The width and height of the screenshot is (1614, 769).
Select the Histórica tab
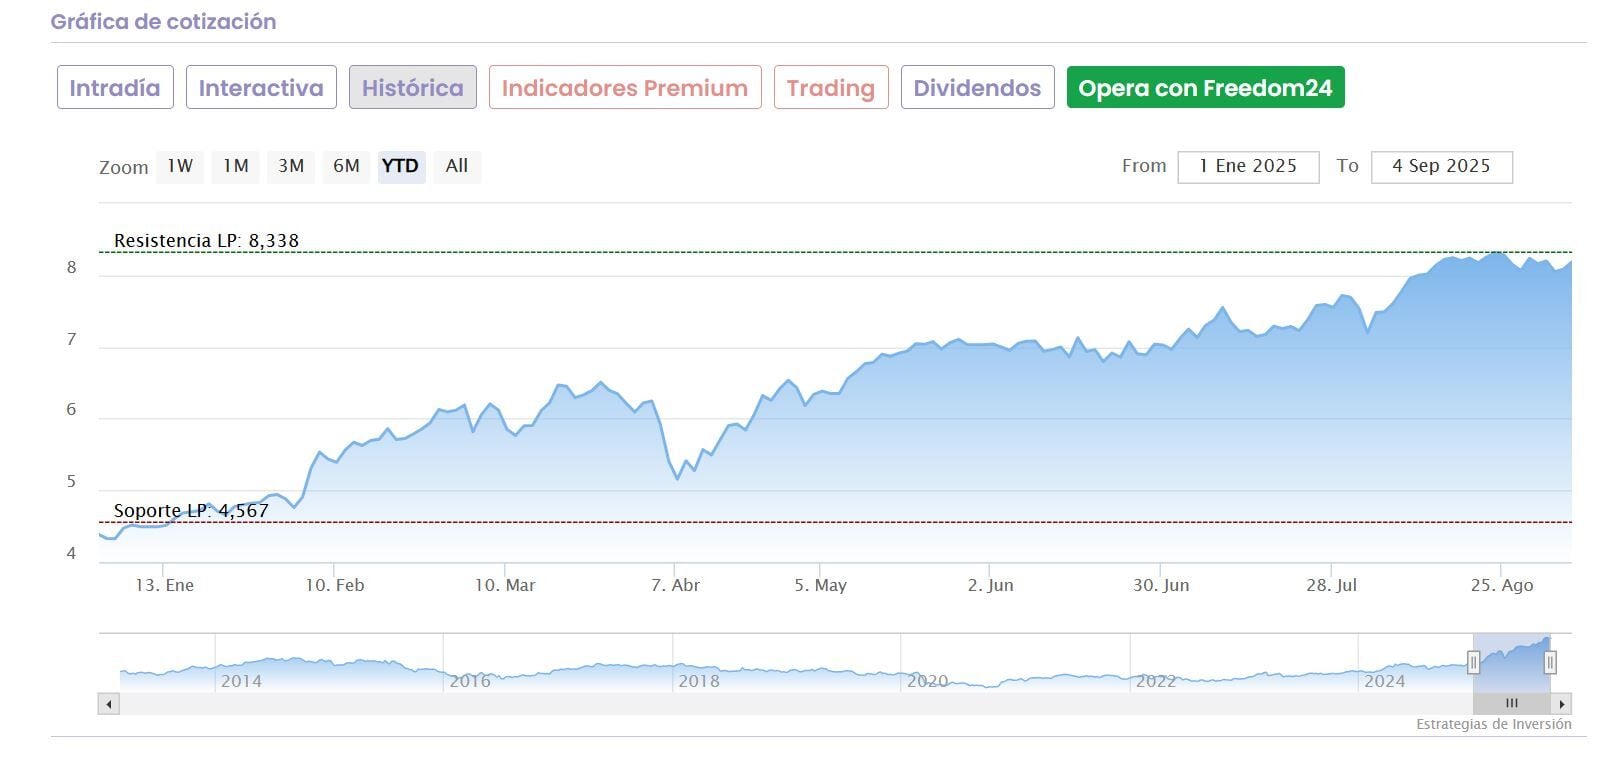pos(412,88)
